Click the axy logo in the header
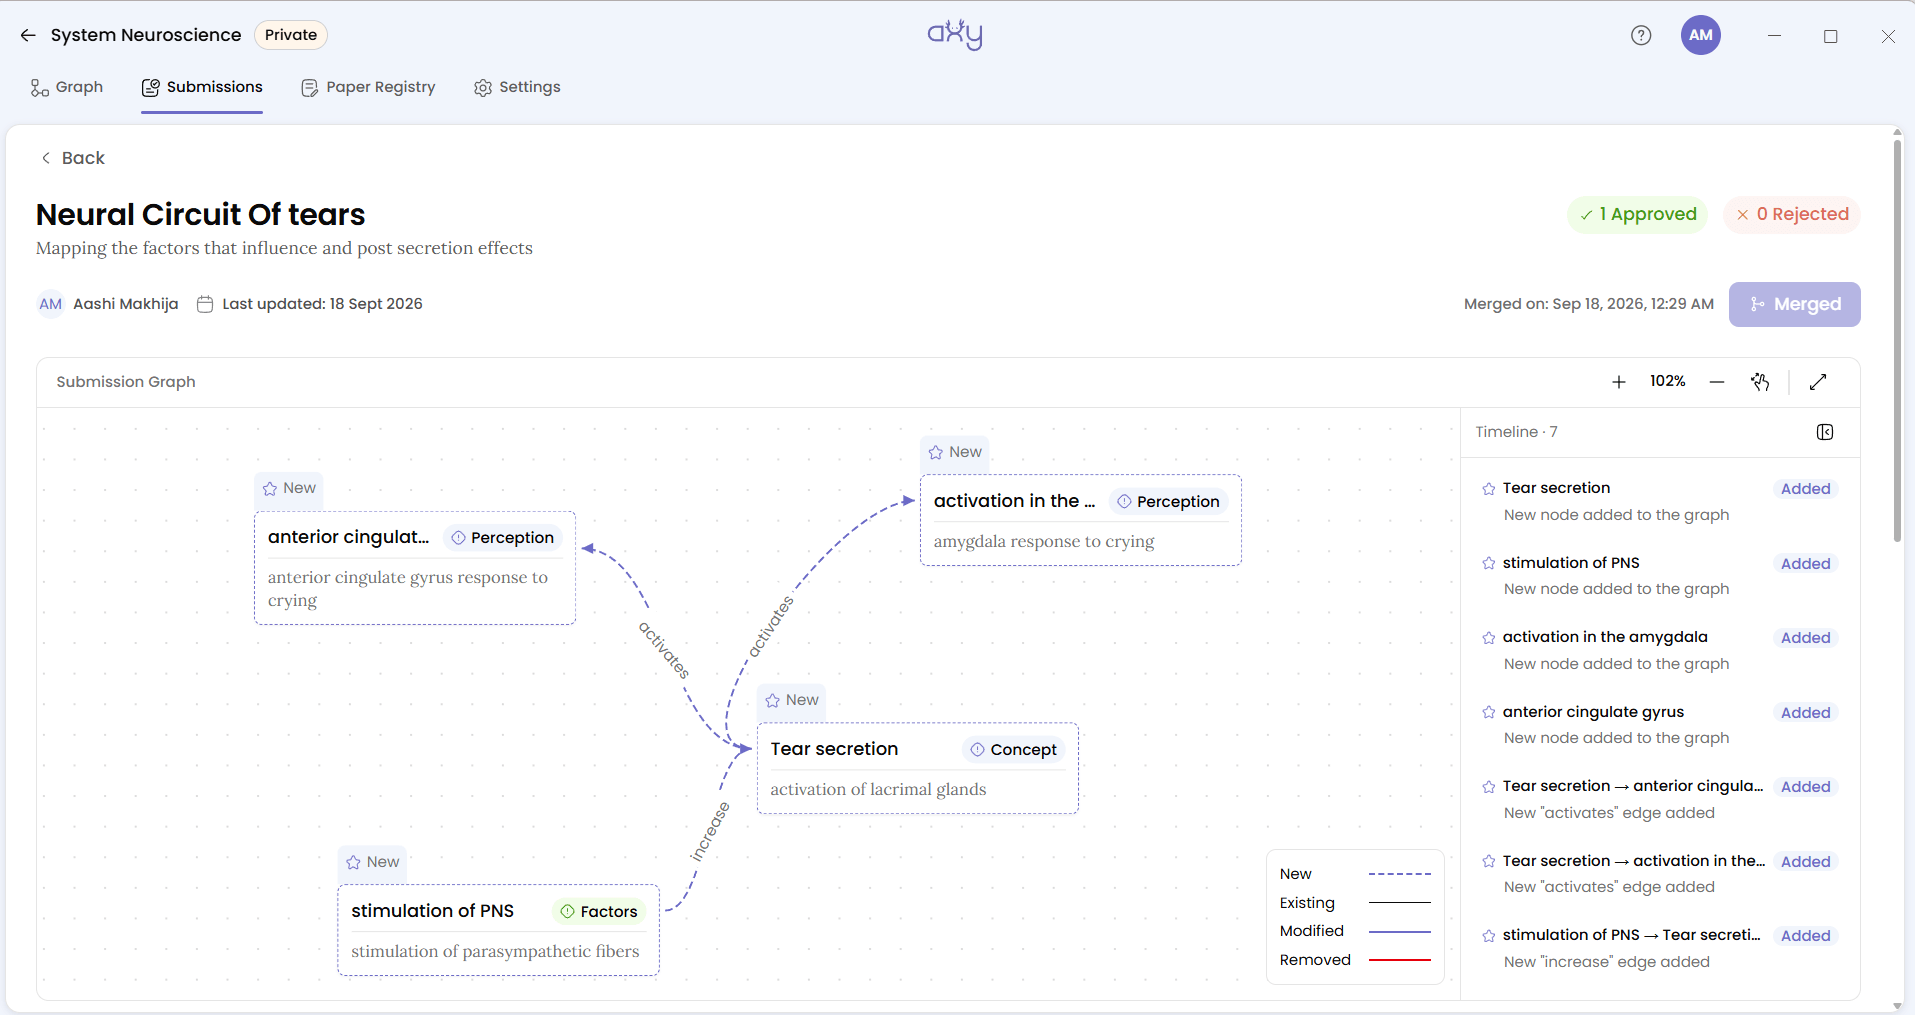The image size is (1915, 1015). coord(956,34)
